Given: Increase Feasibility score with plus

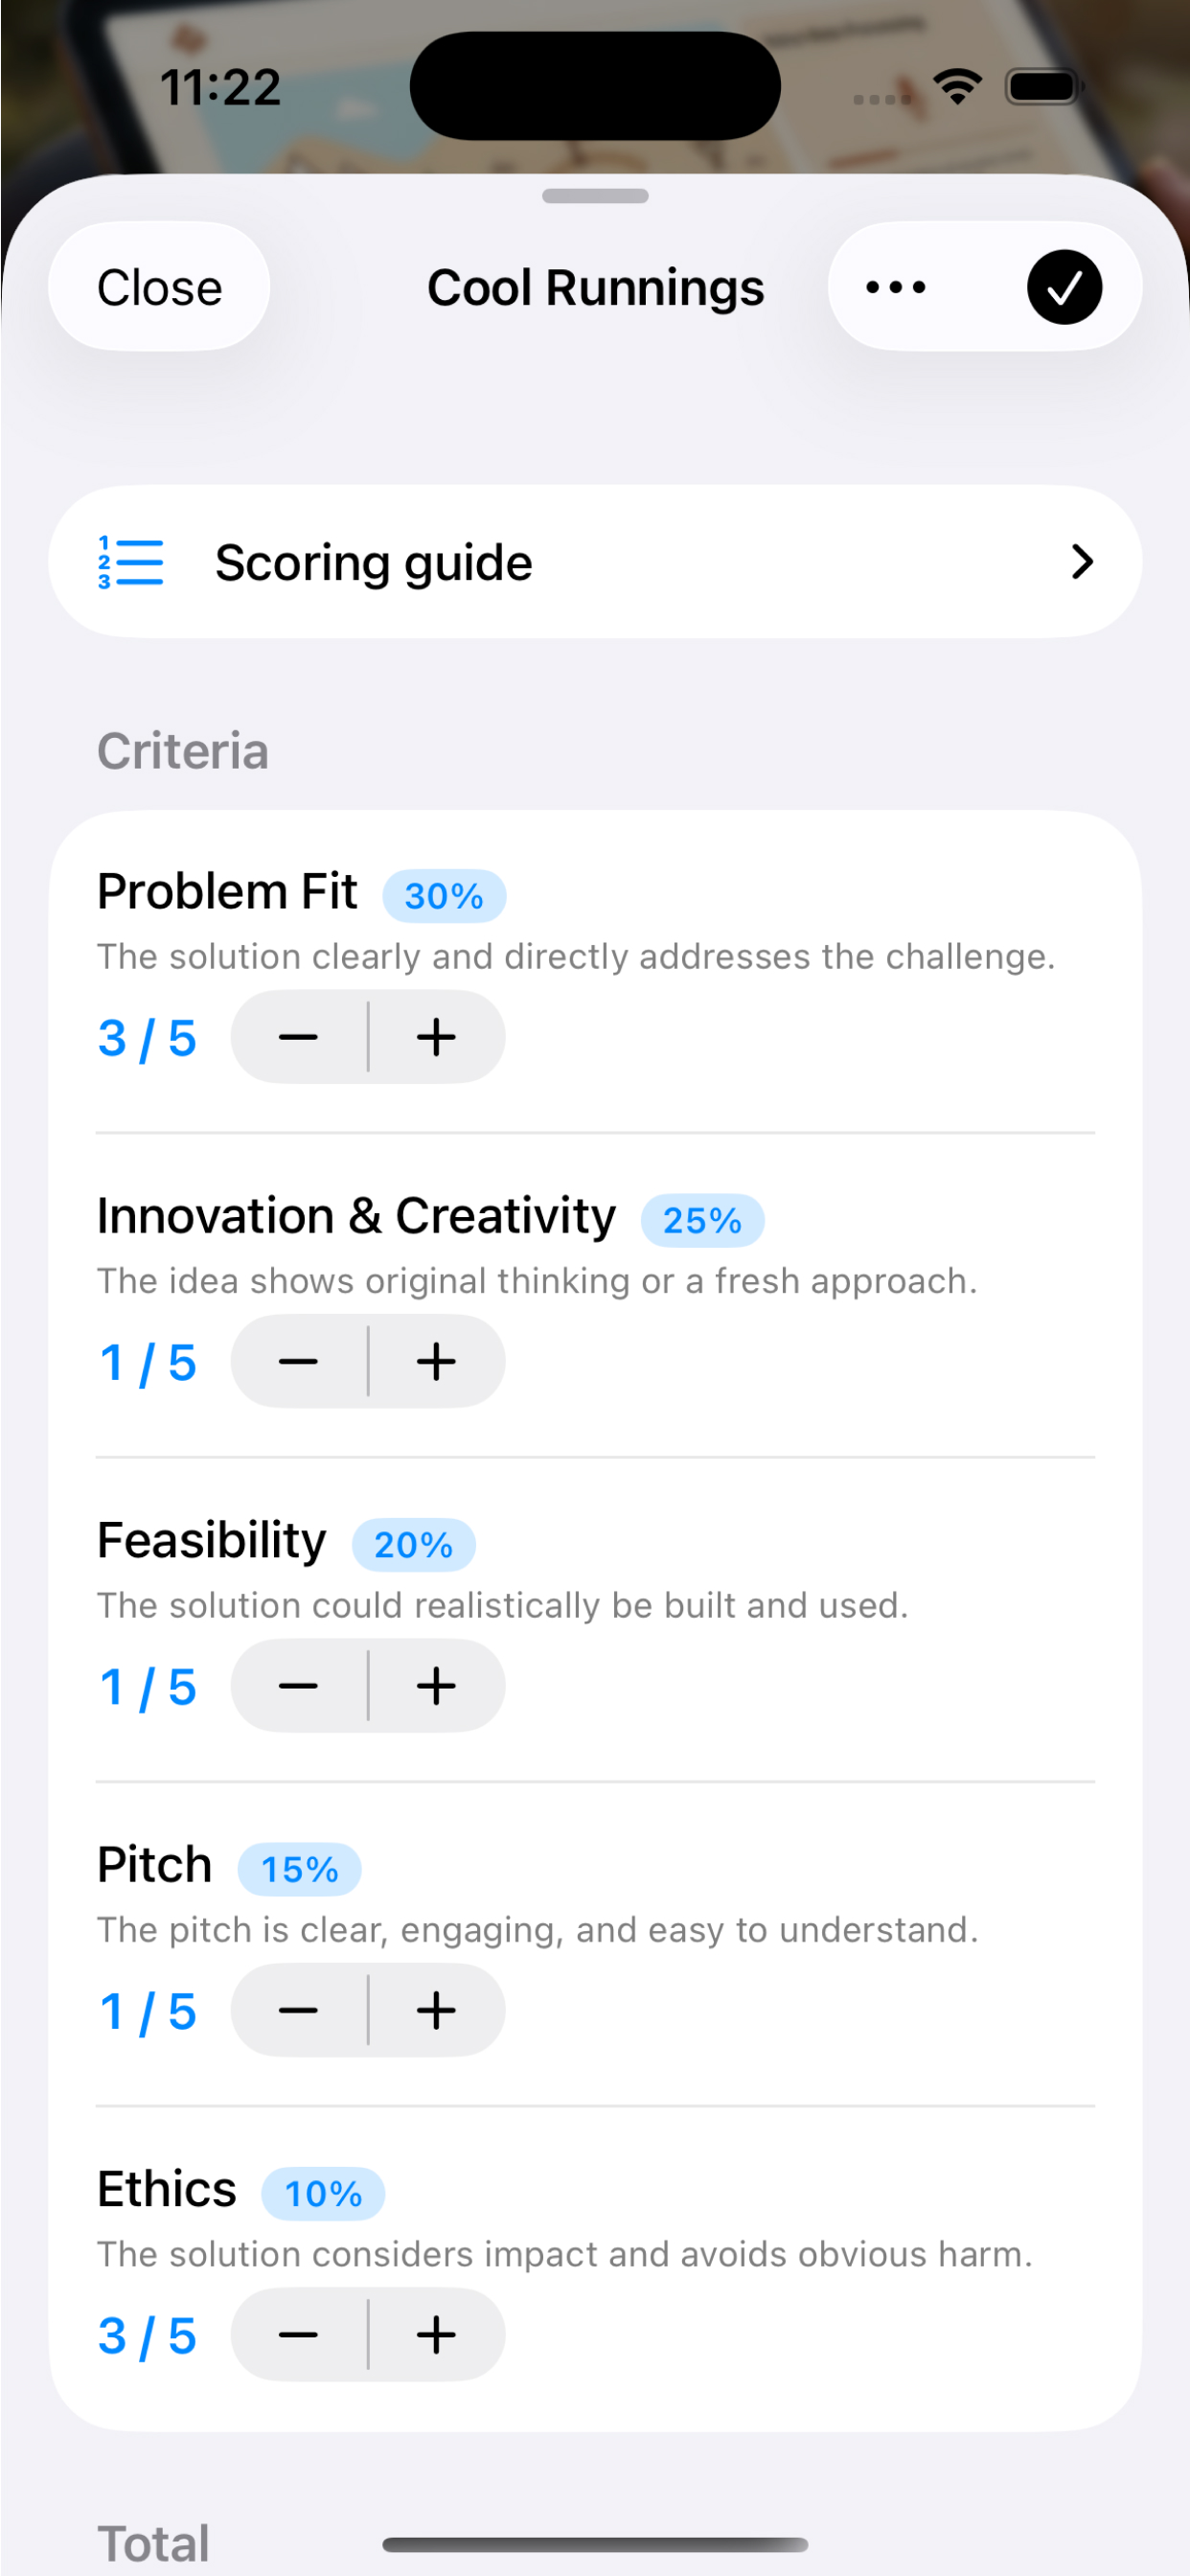Looking at the screenshot, I should coord(436,1686).
